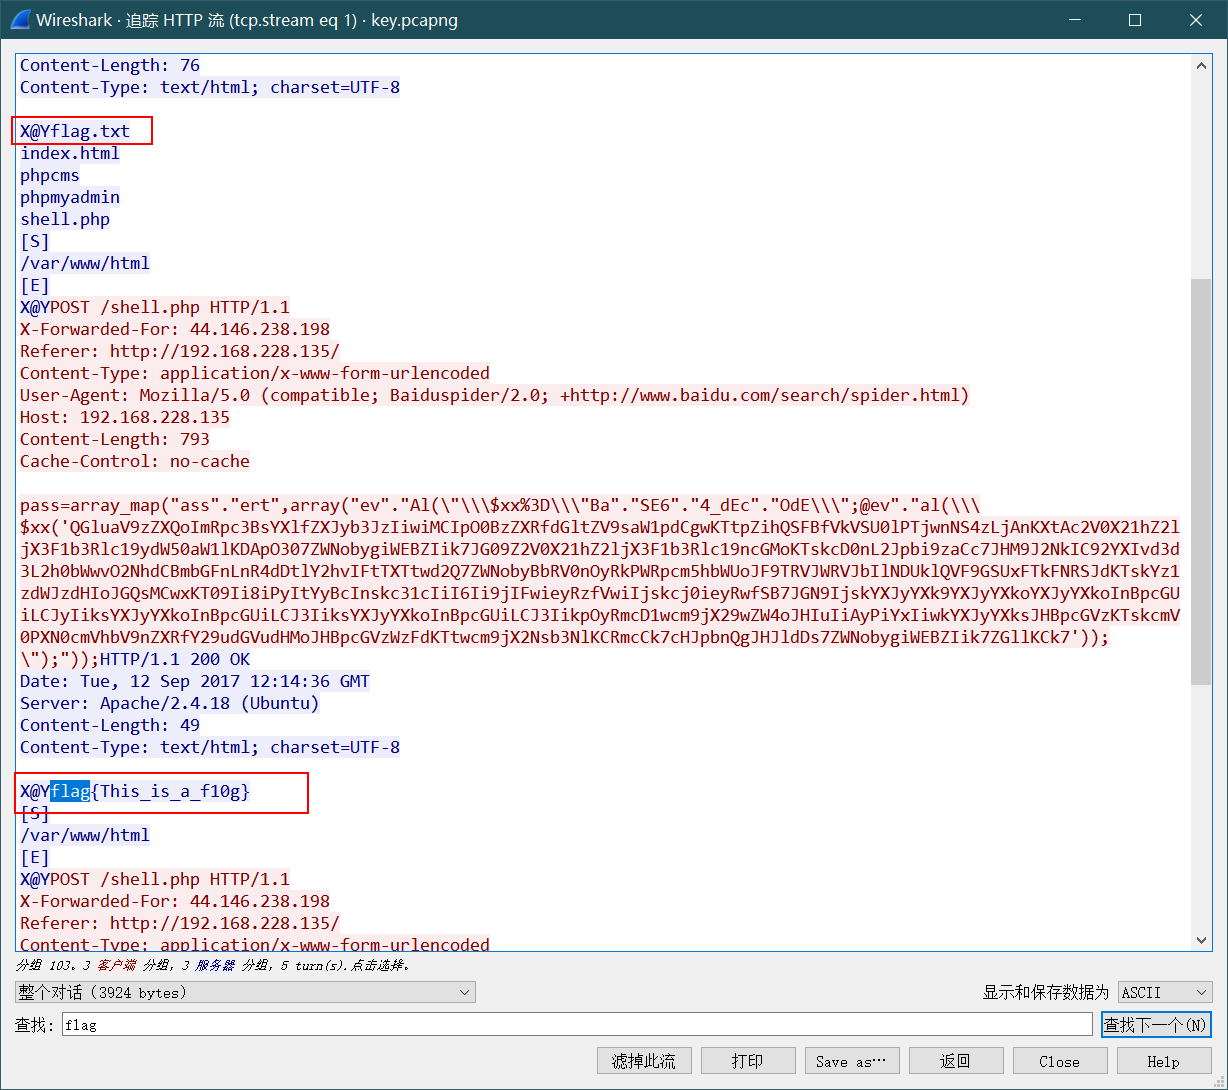The width and height of the screenshot is (1228, 1090).
Task: Click the HTTP/1.1 200 OK response text
Action: pyautogui.click(x=175, y=659)
